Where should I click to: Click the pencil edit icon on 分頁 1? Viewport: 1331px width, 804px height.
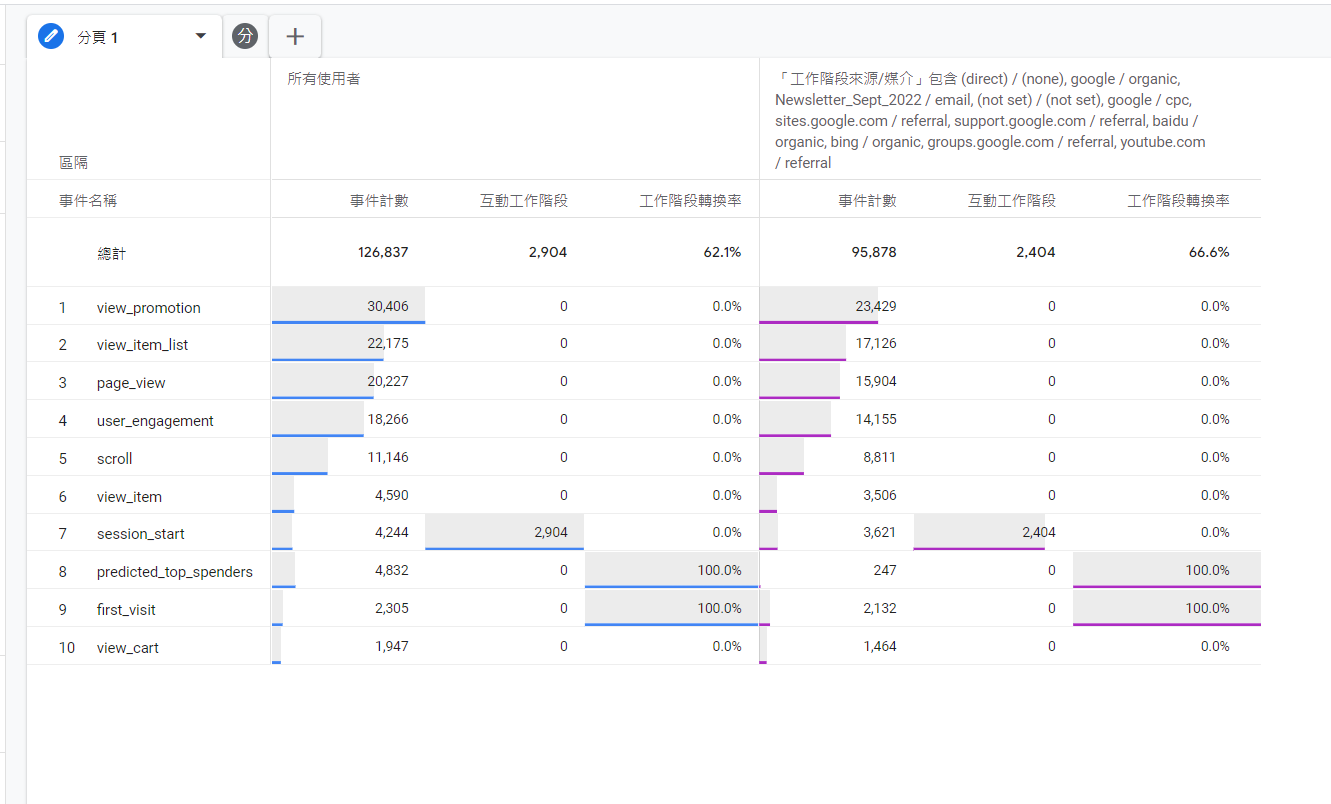pos(50,37)
